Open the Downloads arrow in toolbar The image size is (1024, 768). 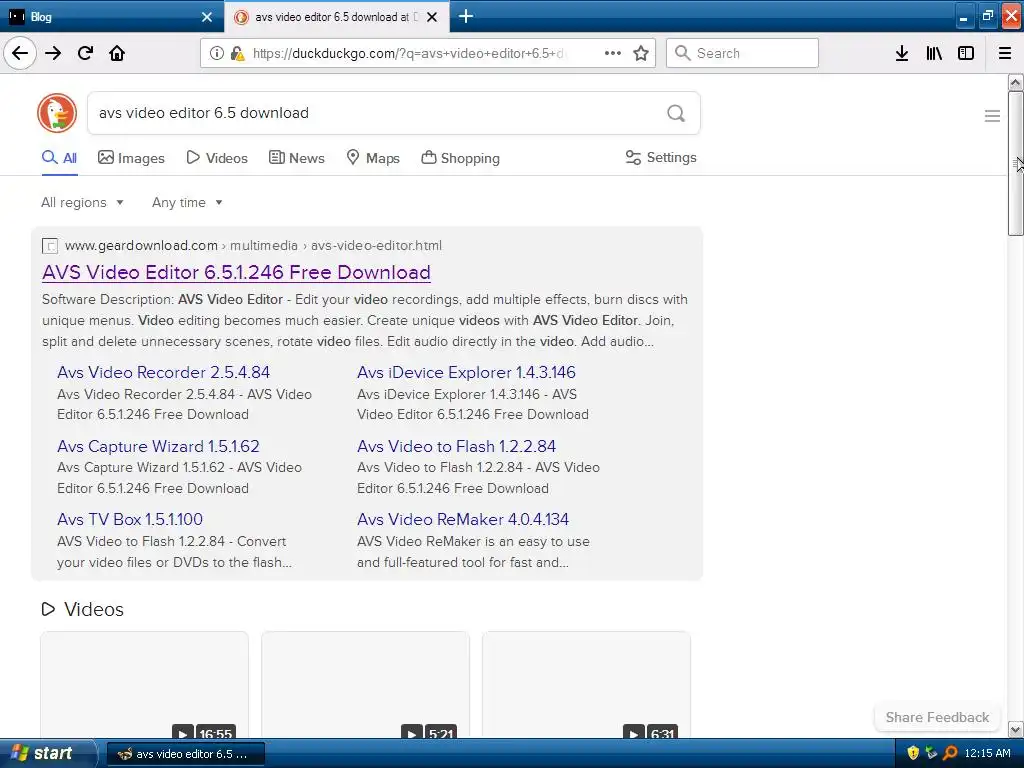pos(902,53)
